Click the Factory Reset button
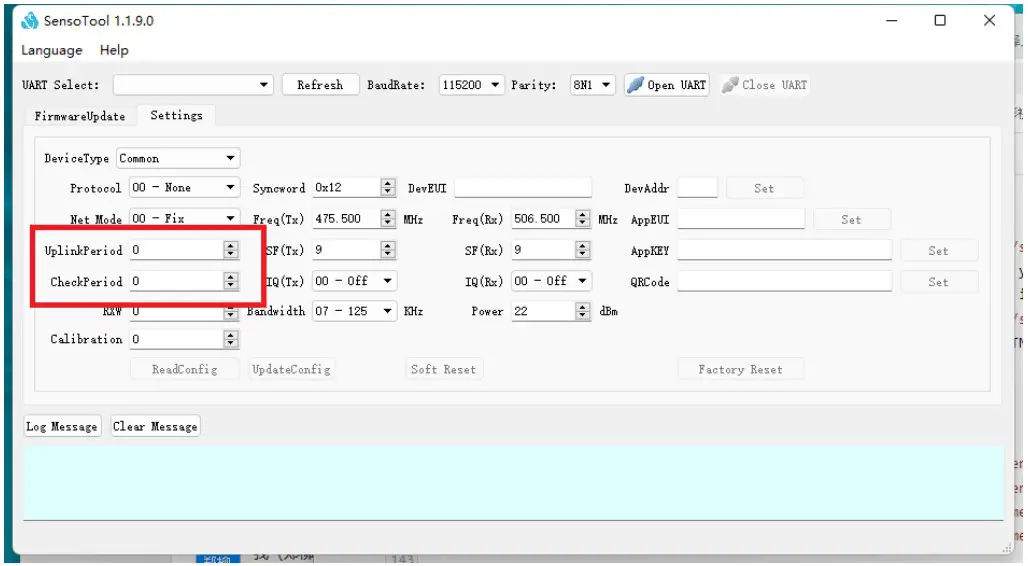The height and width of the screenshot is (566, 1028). [x=740, y=369]
